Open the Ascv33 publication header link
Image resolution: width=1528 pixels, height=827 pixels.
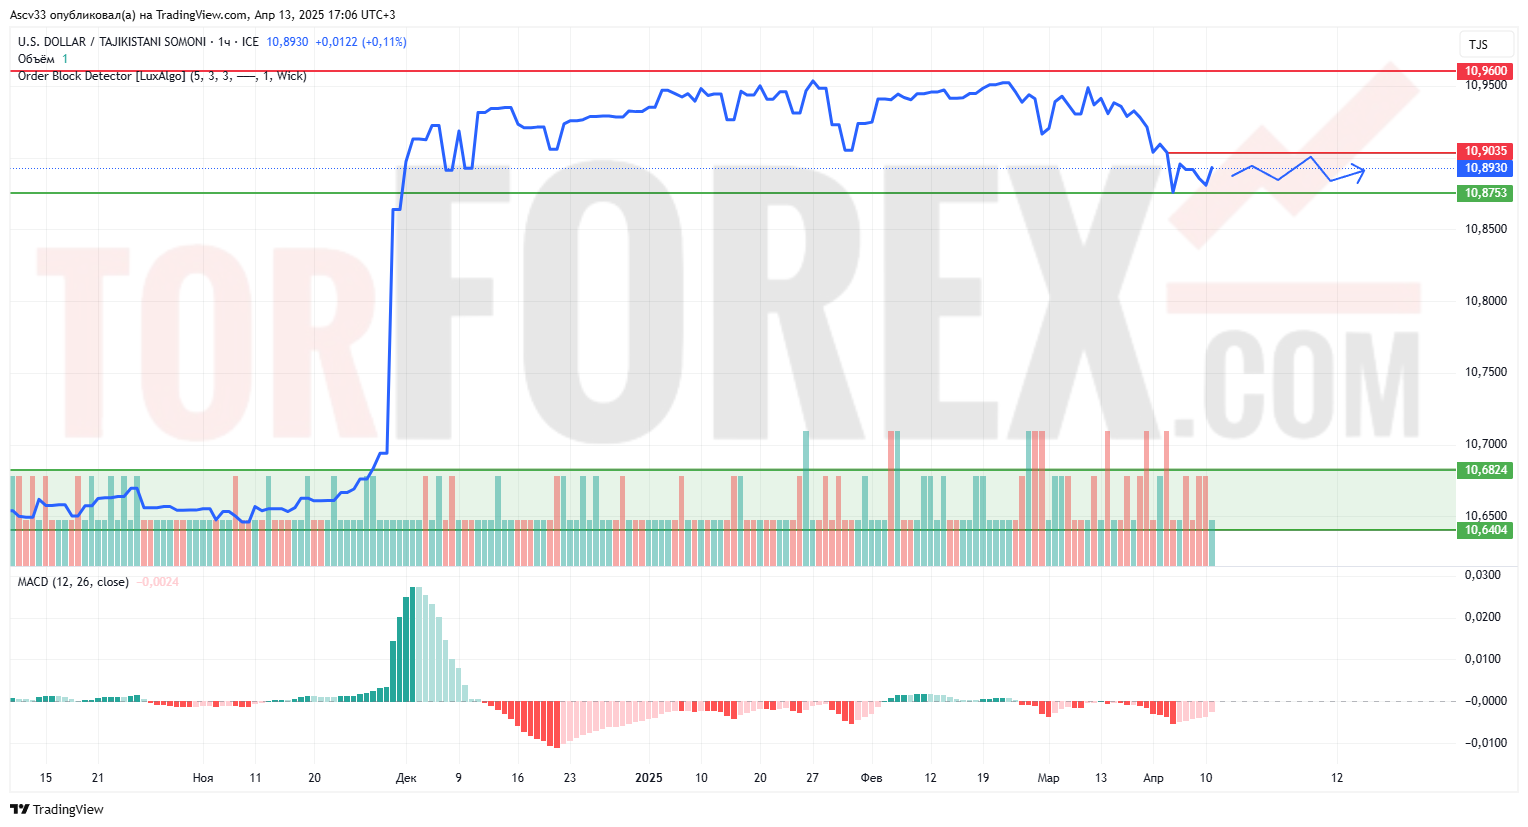202,15
